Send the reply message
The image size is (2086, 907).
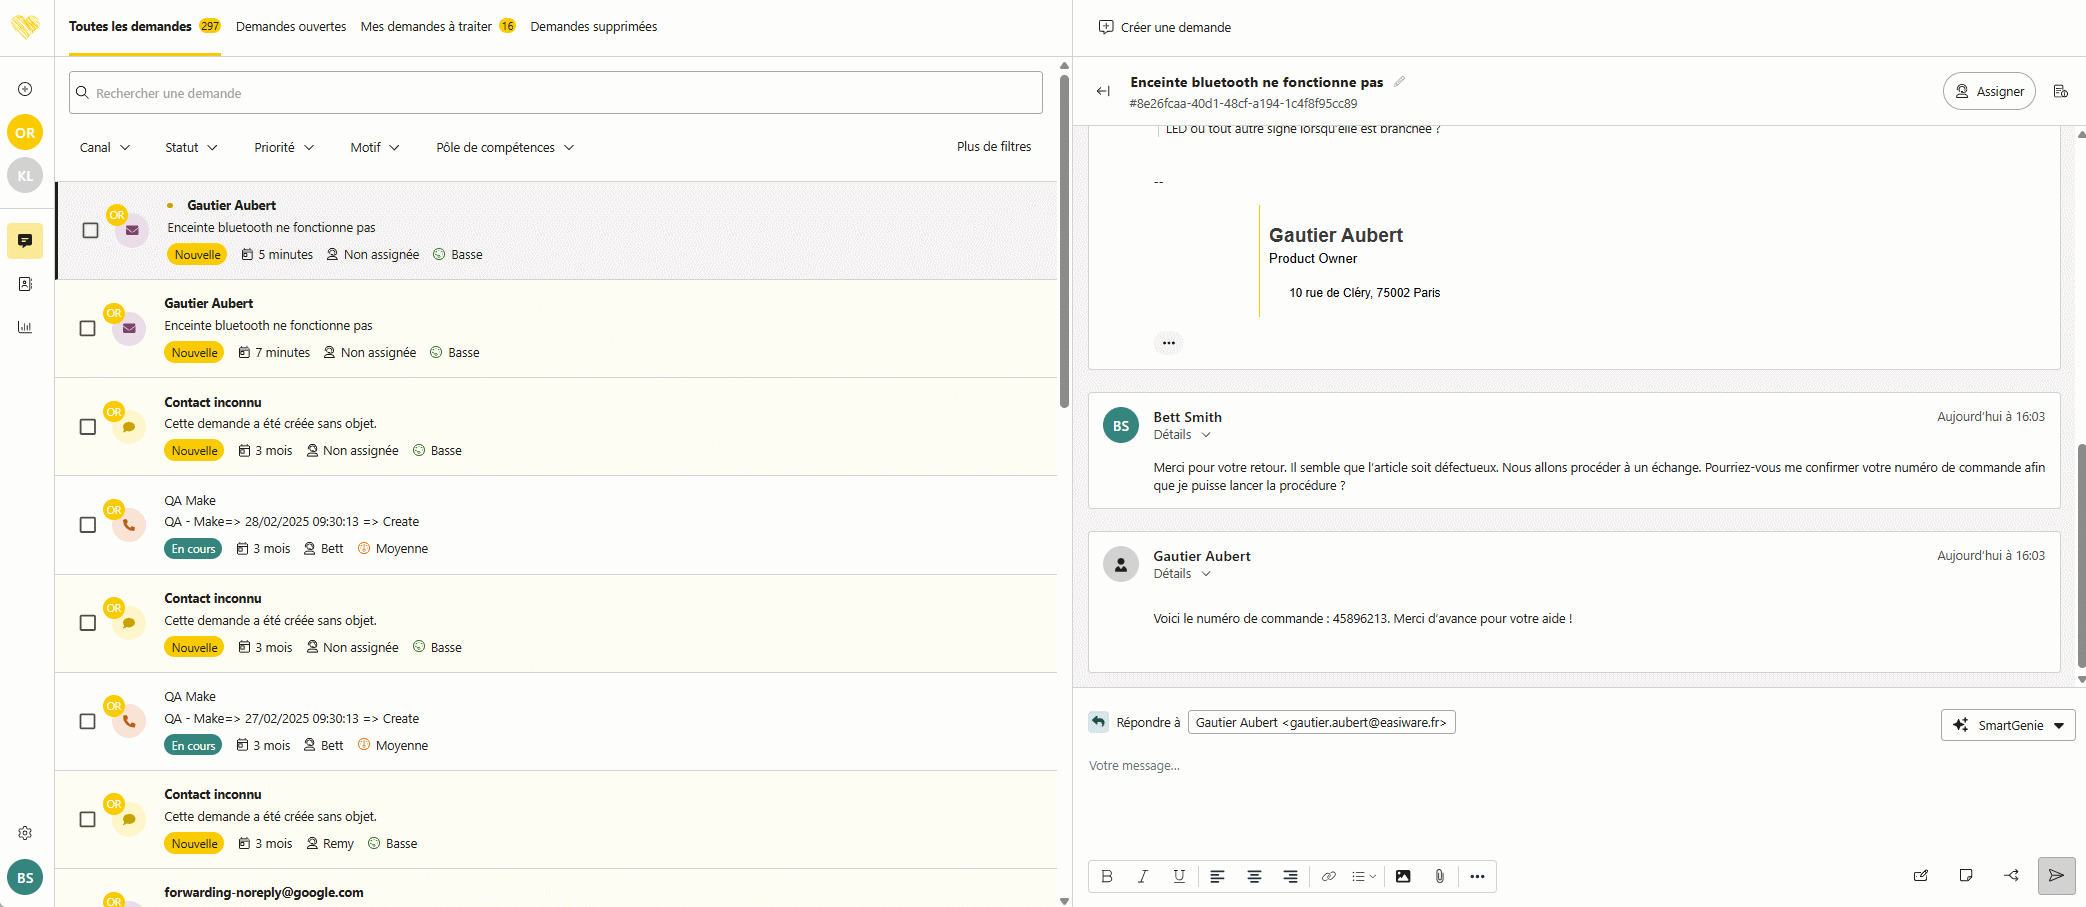tap(2056, 875)
